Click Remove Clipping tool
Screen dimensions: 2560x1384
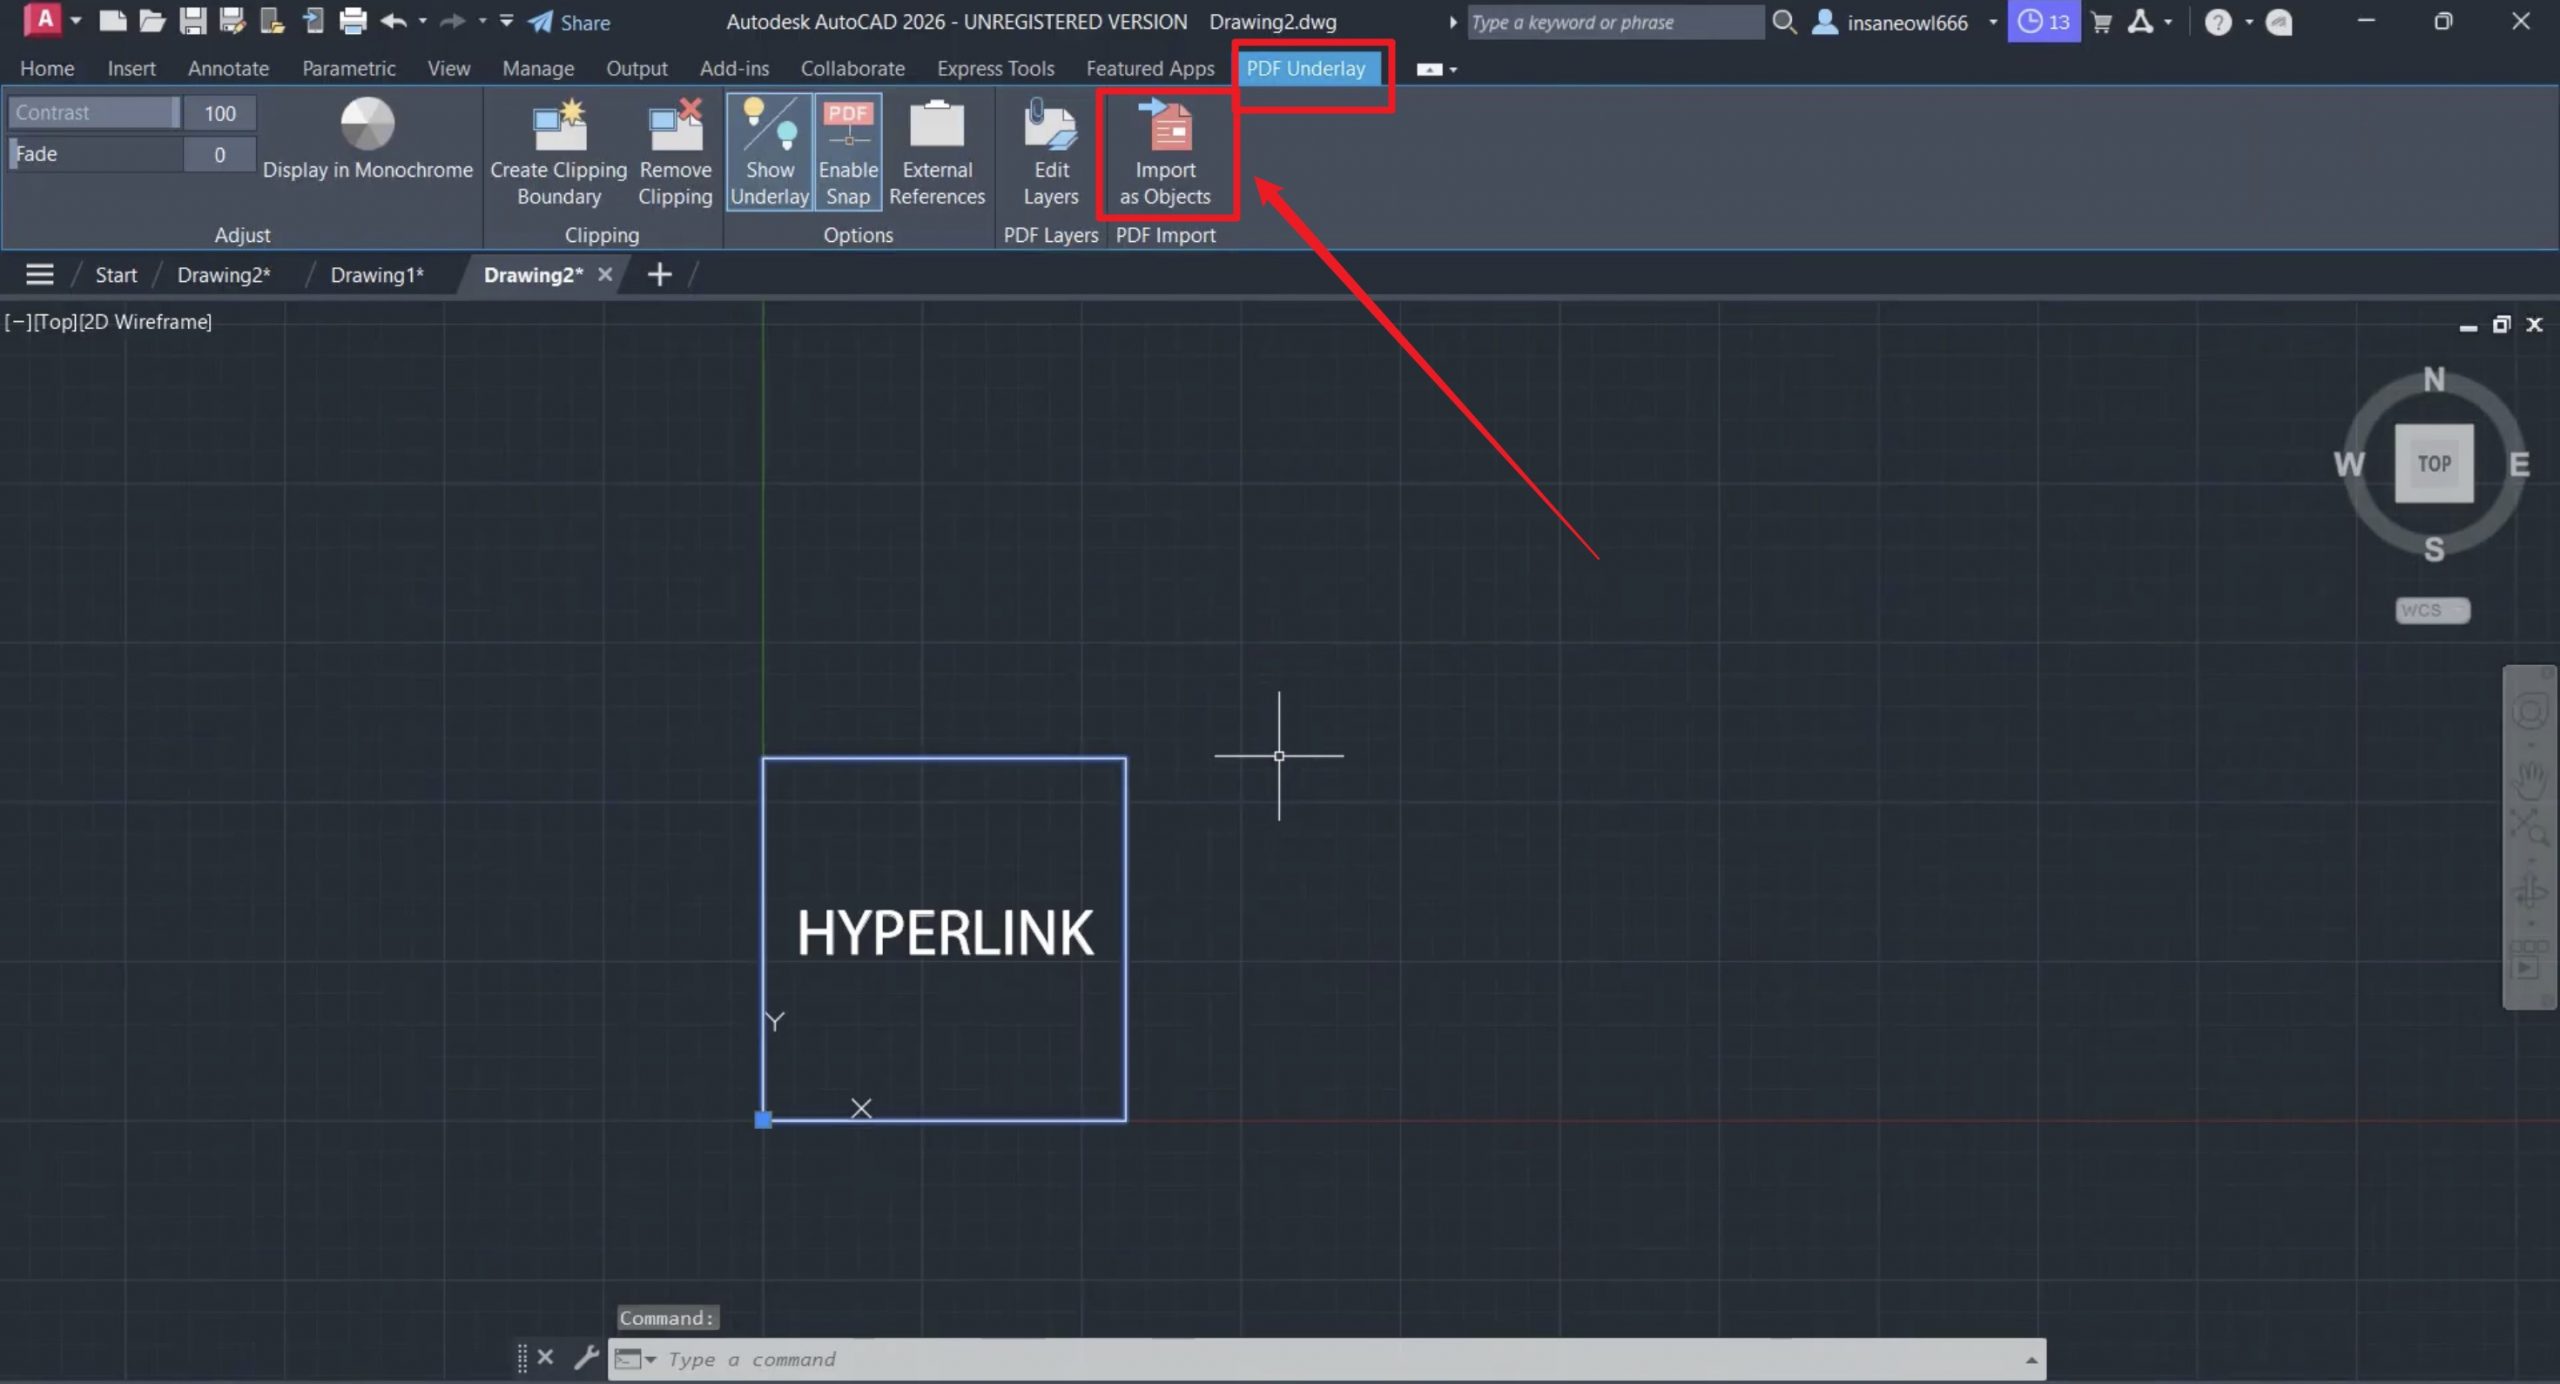[675, 153]
